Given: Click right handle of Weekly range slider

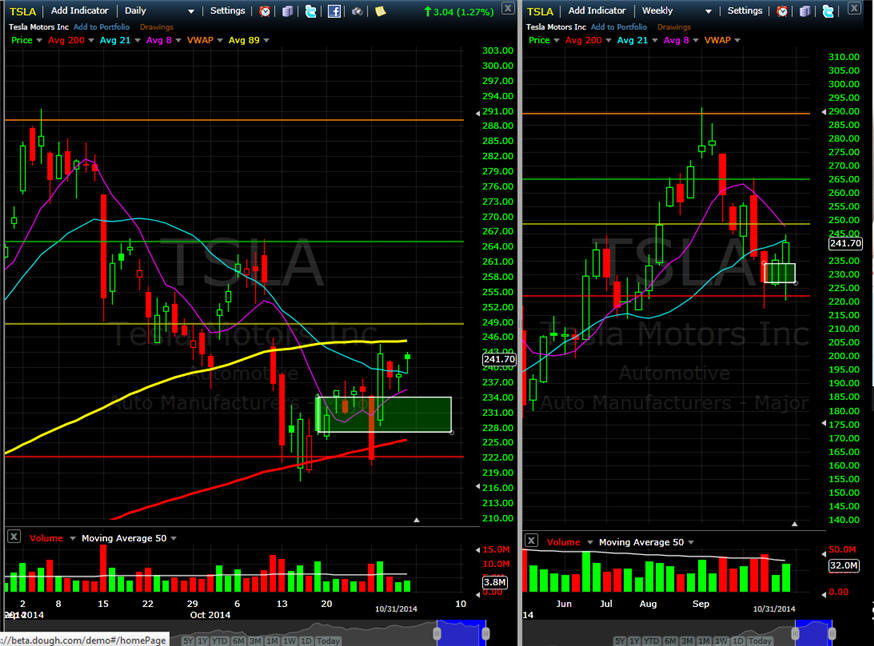Looking at the screenshot, I should click(832, 633).
